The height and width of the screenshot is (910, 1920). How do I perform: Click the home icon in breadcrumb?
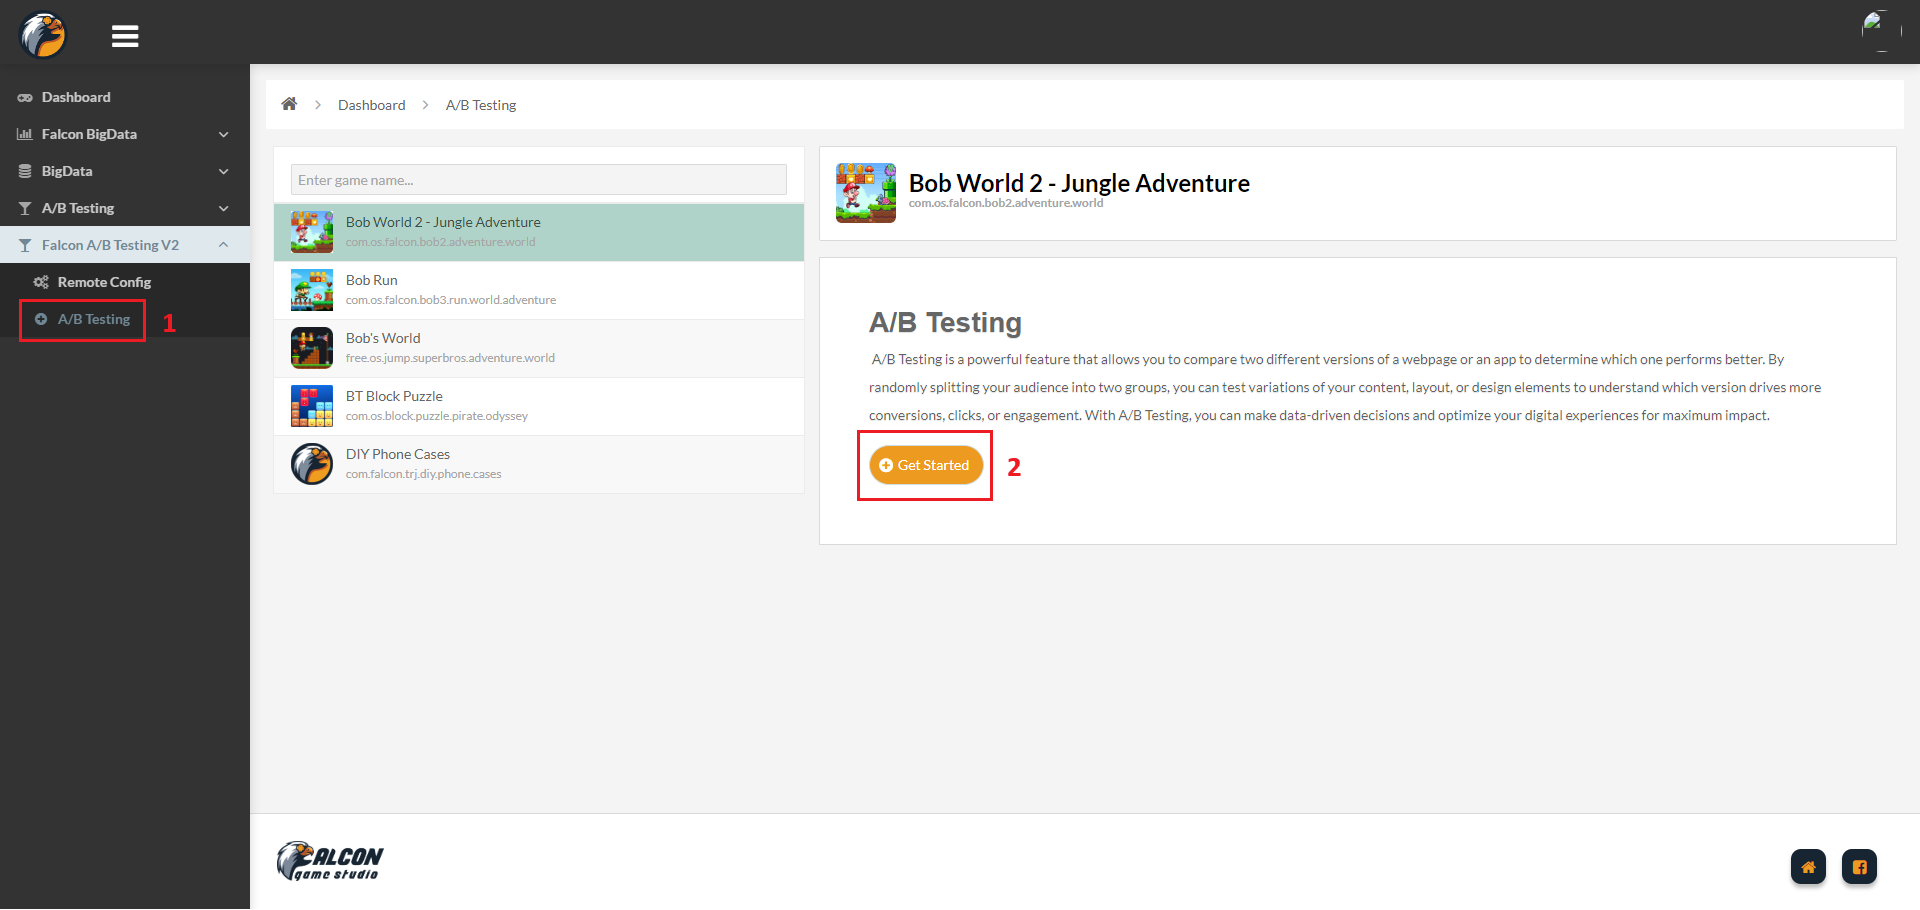click(x=289, y=104)
